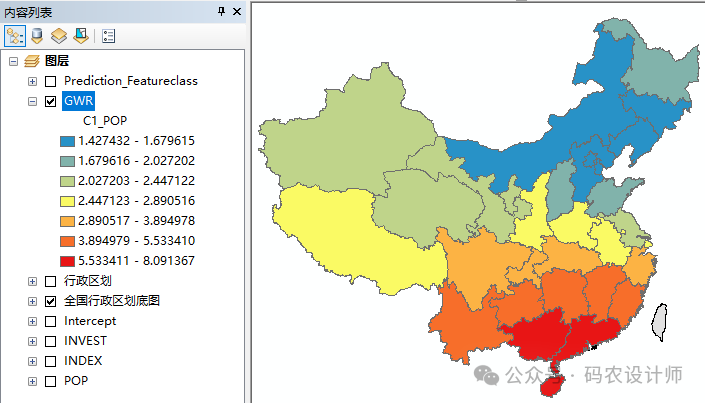Click the 图层 data frame label
This screenshot has width=705, height=403.
point(57,61)
